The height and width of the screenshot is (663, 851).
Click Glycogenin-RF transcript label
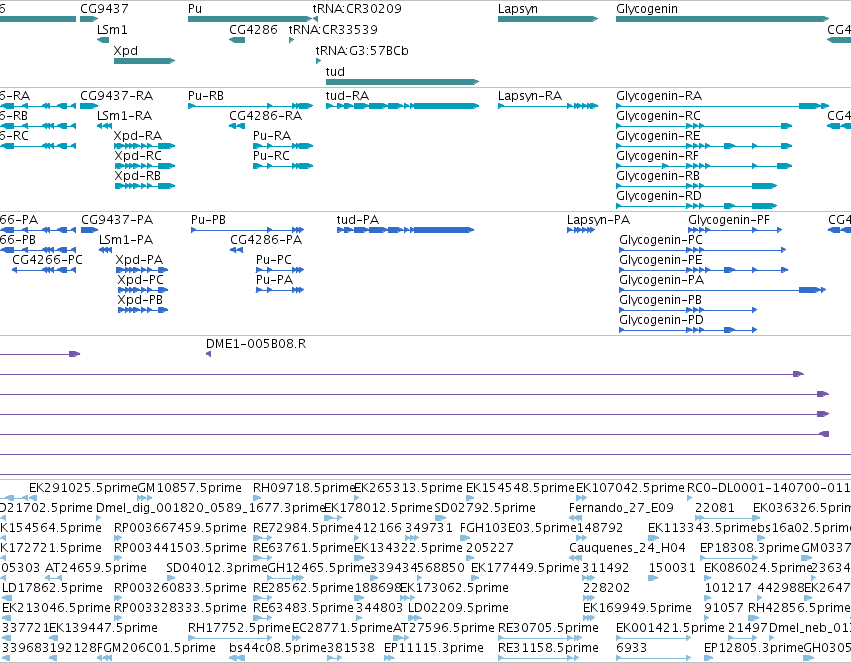coord(657,156)
